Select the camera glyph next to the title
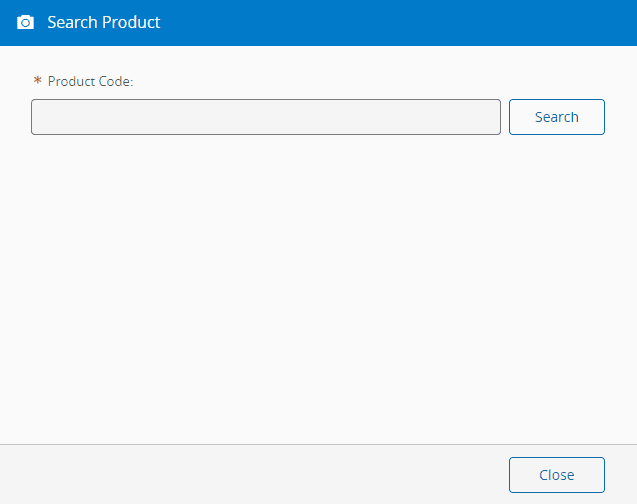Screen dimensions: 637x504 (x=25, y=22)
